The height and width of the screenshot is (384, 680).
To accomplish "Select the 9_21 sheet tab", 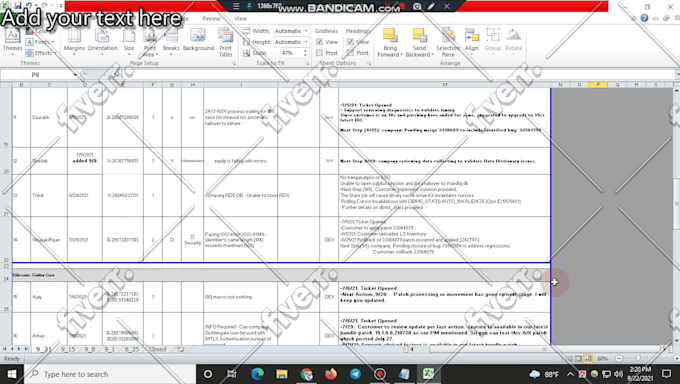I will point(43,349).
